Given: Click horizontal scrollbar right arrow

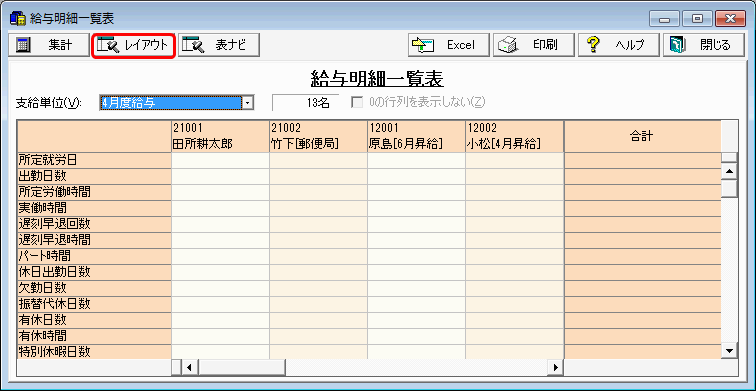Looking at the screenshot, I should pos(555,367).
